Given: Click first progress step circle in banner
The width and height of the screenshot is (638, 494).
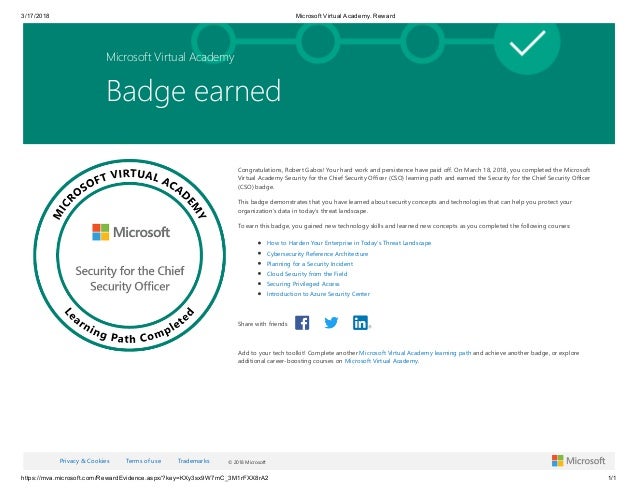Looking at the screenshot, I should coord(213,41).
